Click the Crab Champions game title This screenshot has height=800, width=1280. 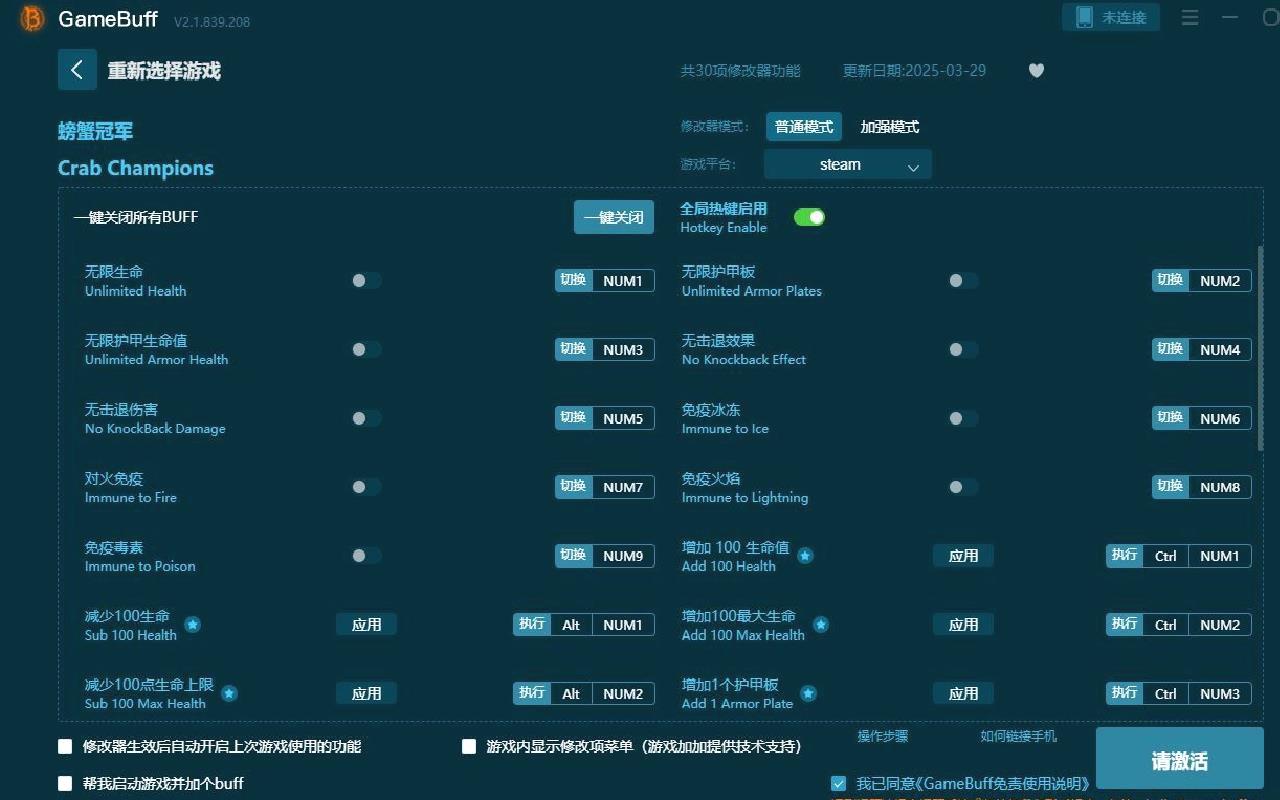tap(136, 168)
